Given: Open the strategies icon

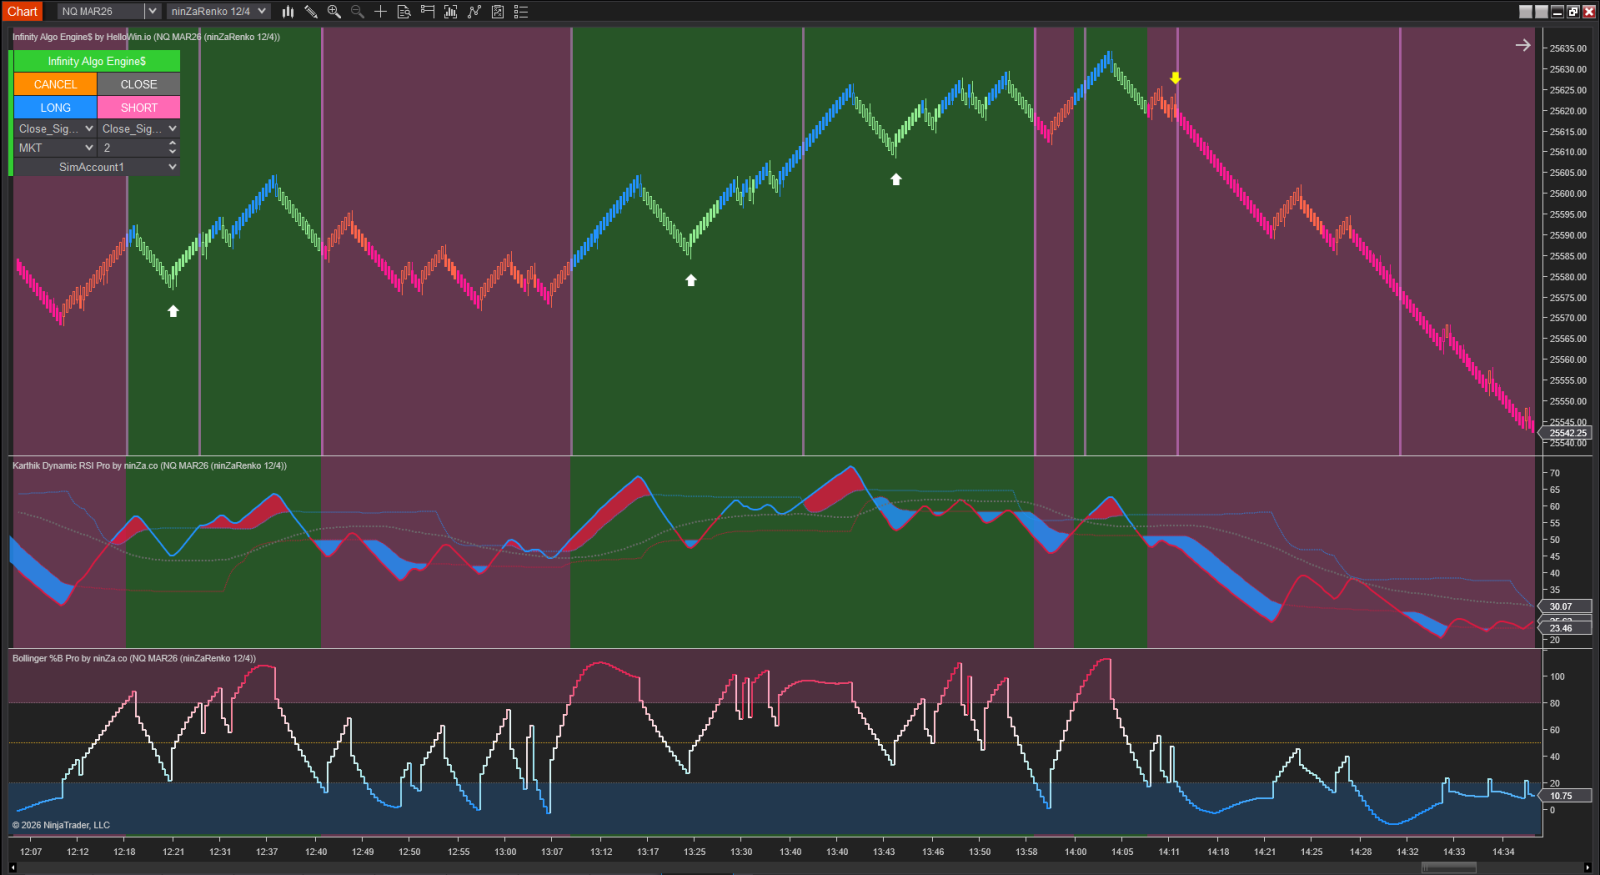Looking at the screenshot, I should (x=498, y=12).
